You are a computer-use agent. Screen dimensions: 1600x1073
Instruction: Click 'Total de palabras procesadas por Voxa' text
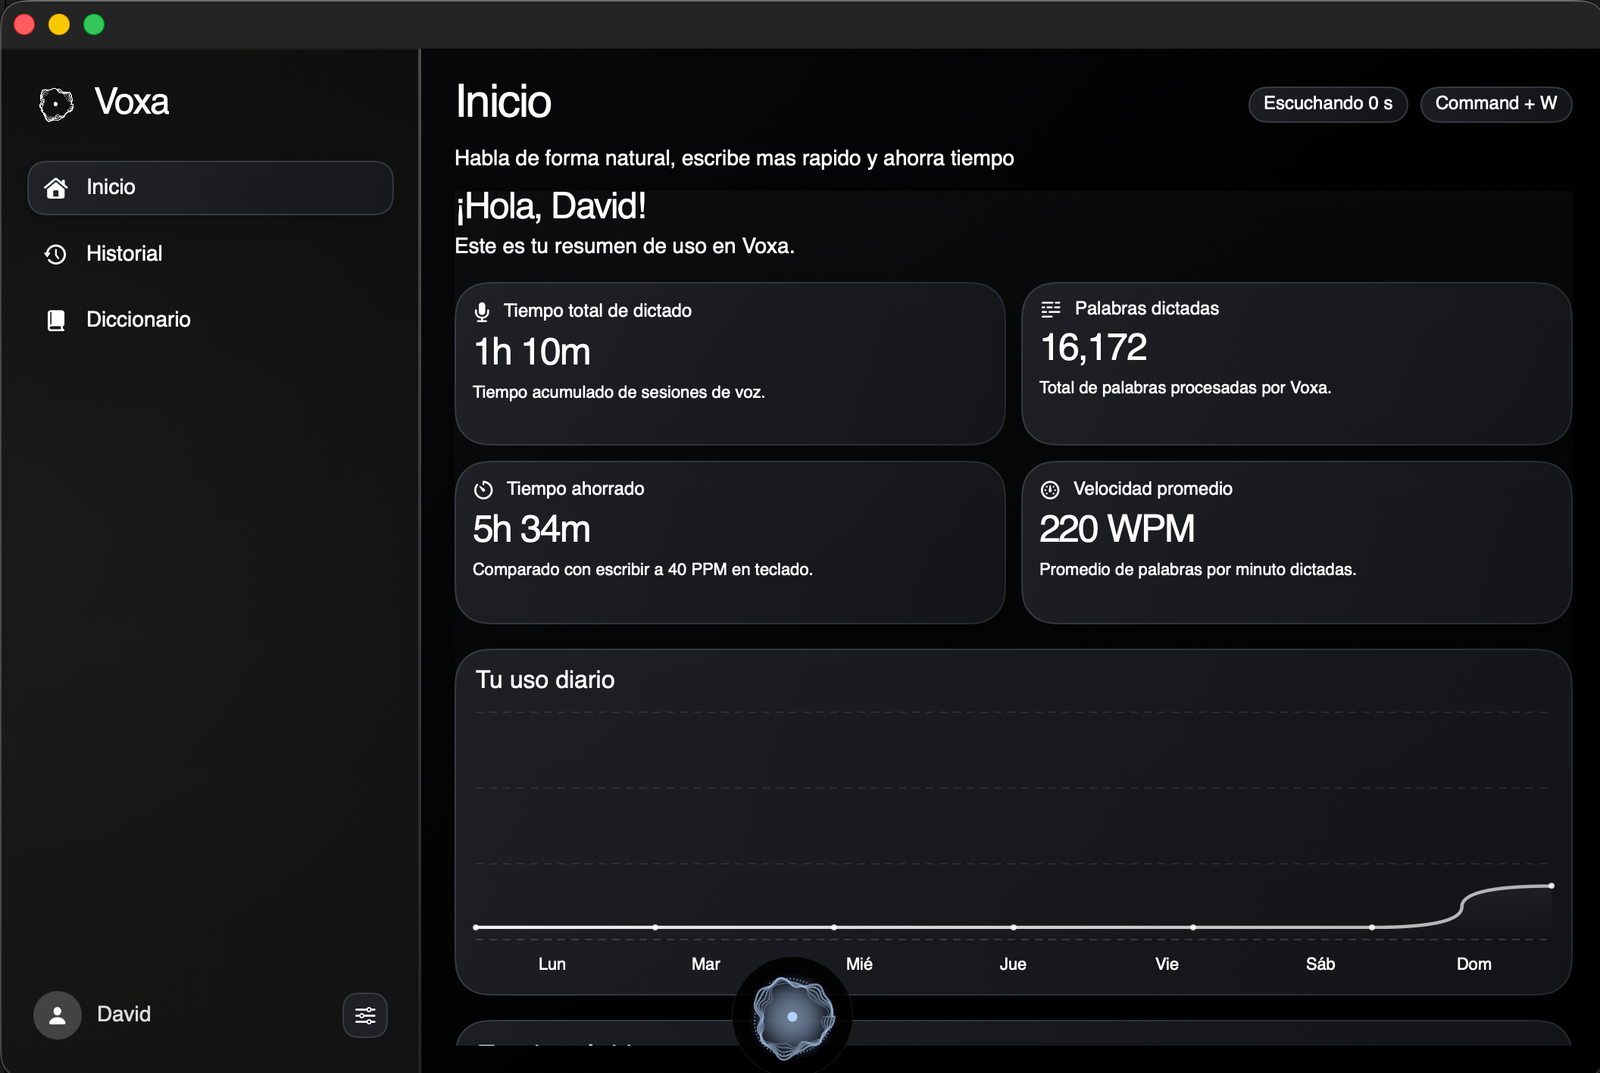(1185, 388)
